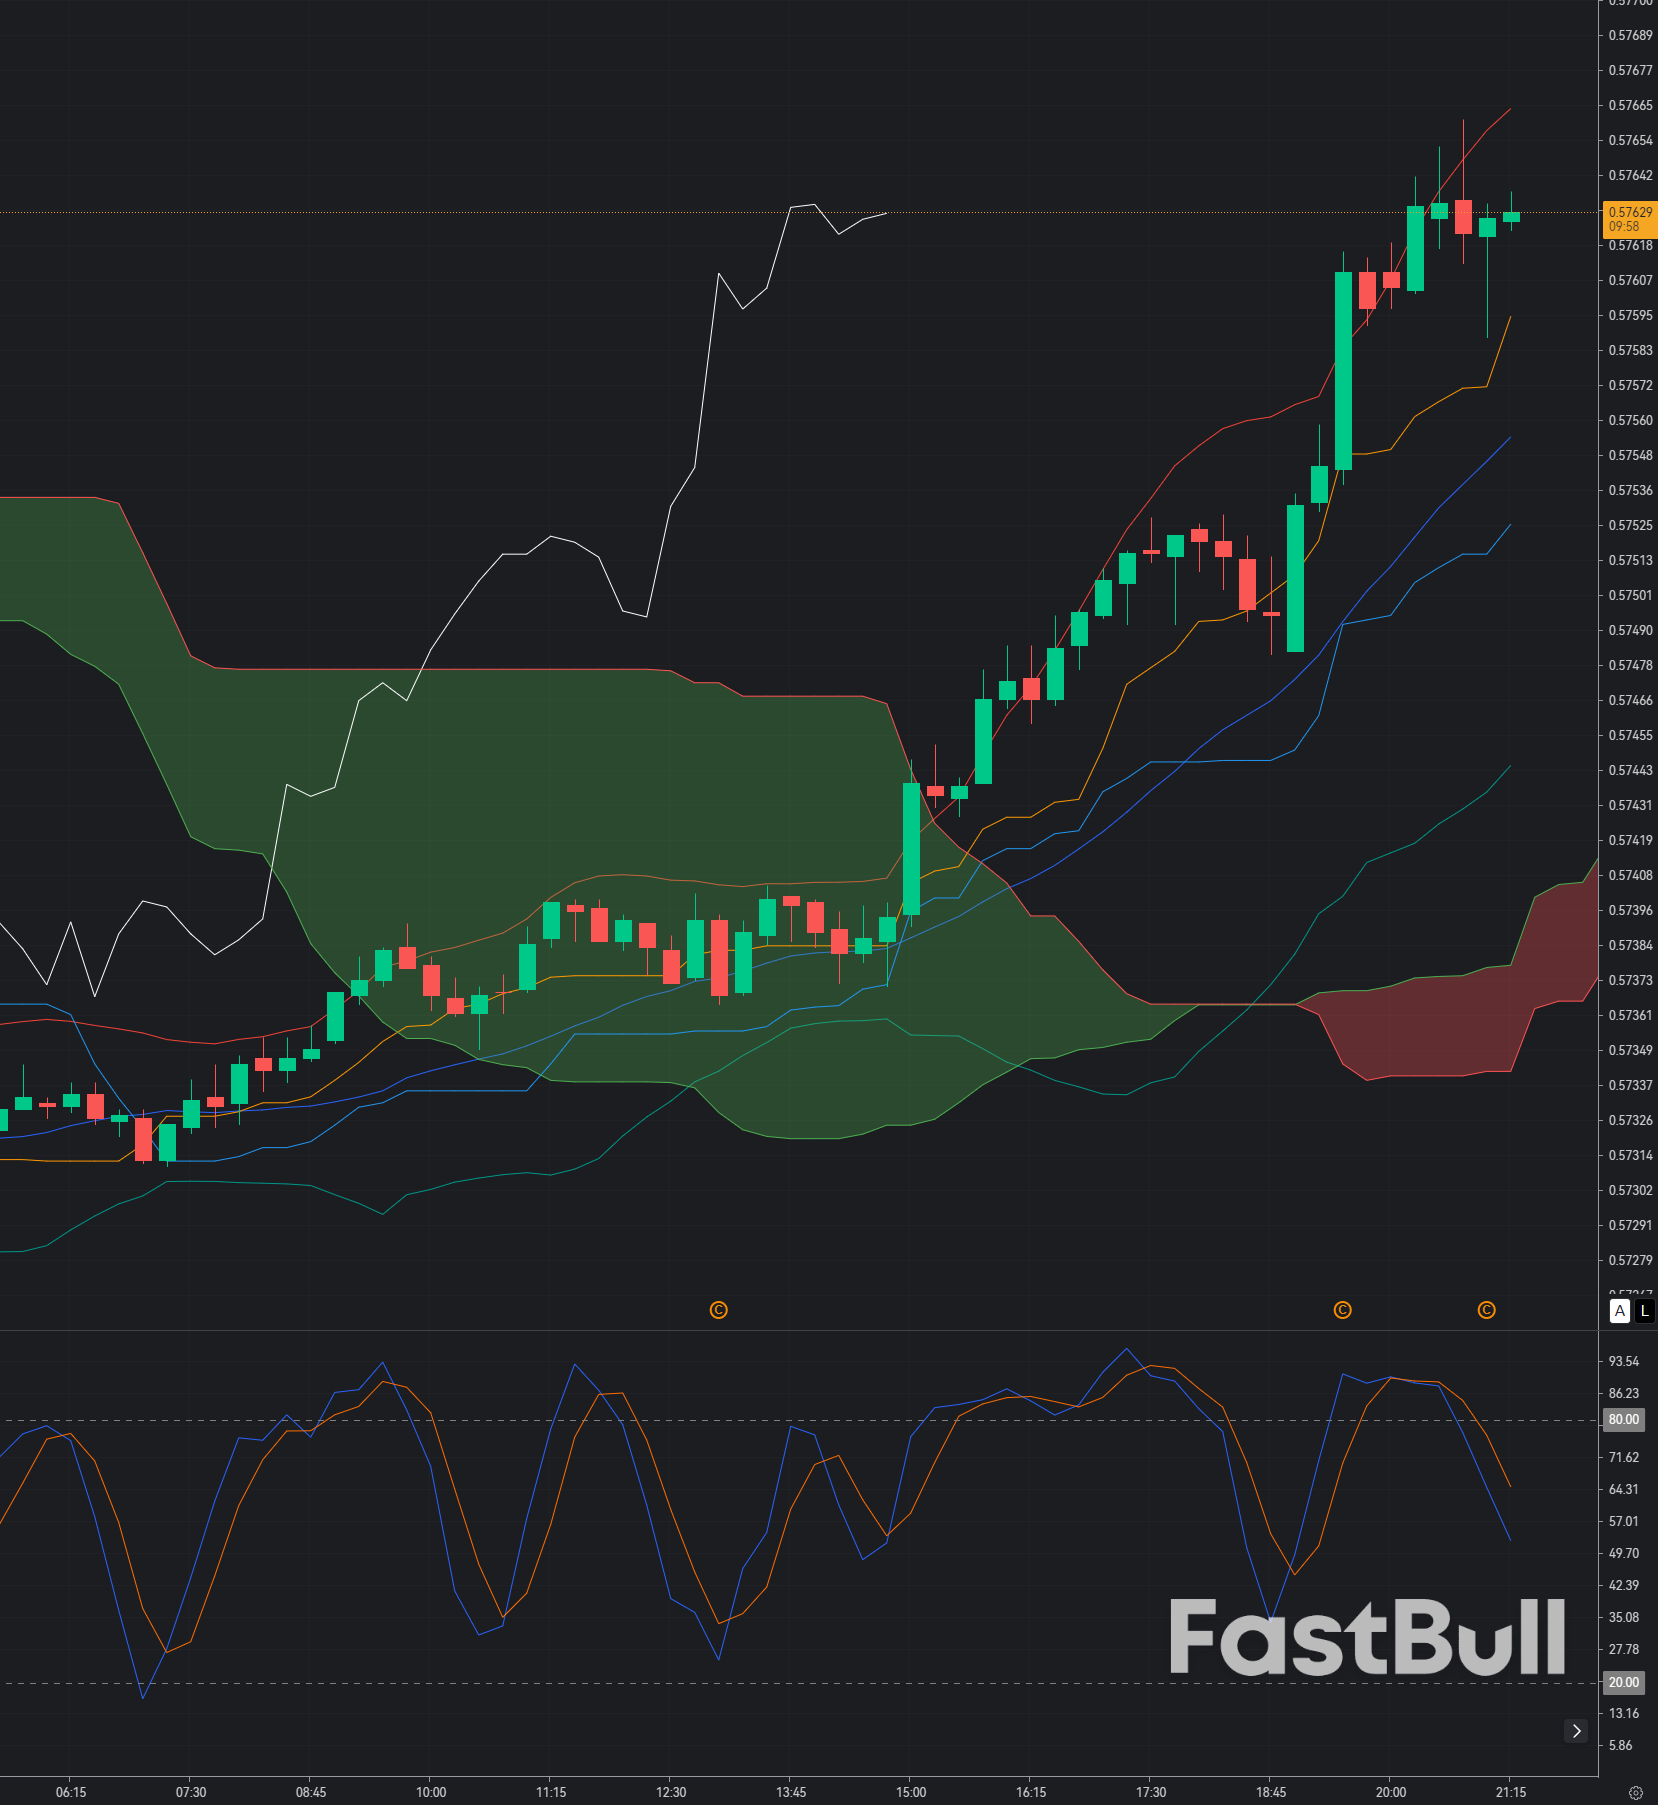1658x1805 pixels.
Task: Open chart settings gear icon
Action: tap(1636, 1792)
